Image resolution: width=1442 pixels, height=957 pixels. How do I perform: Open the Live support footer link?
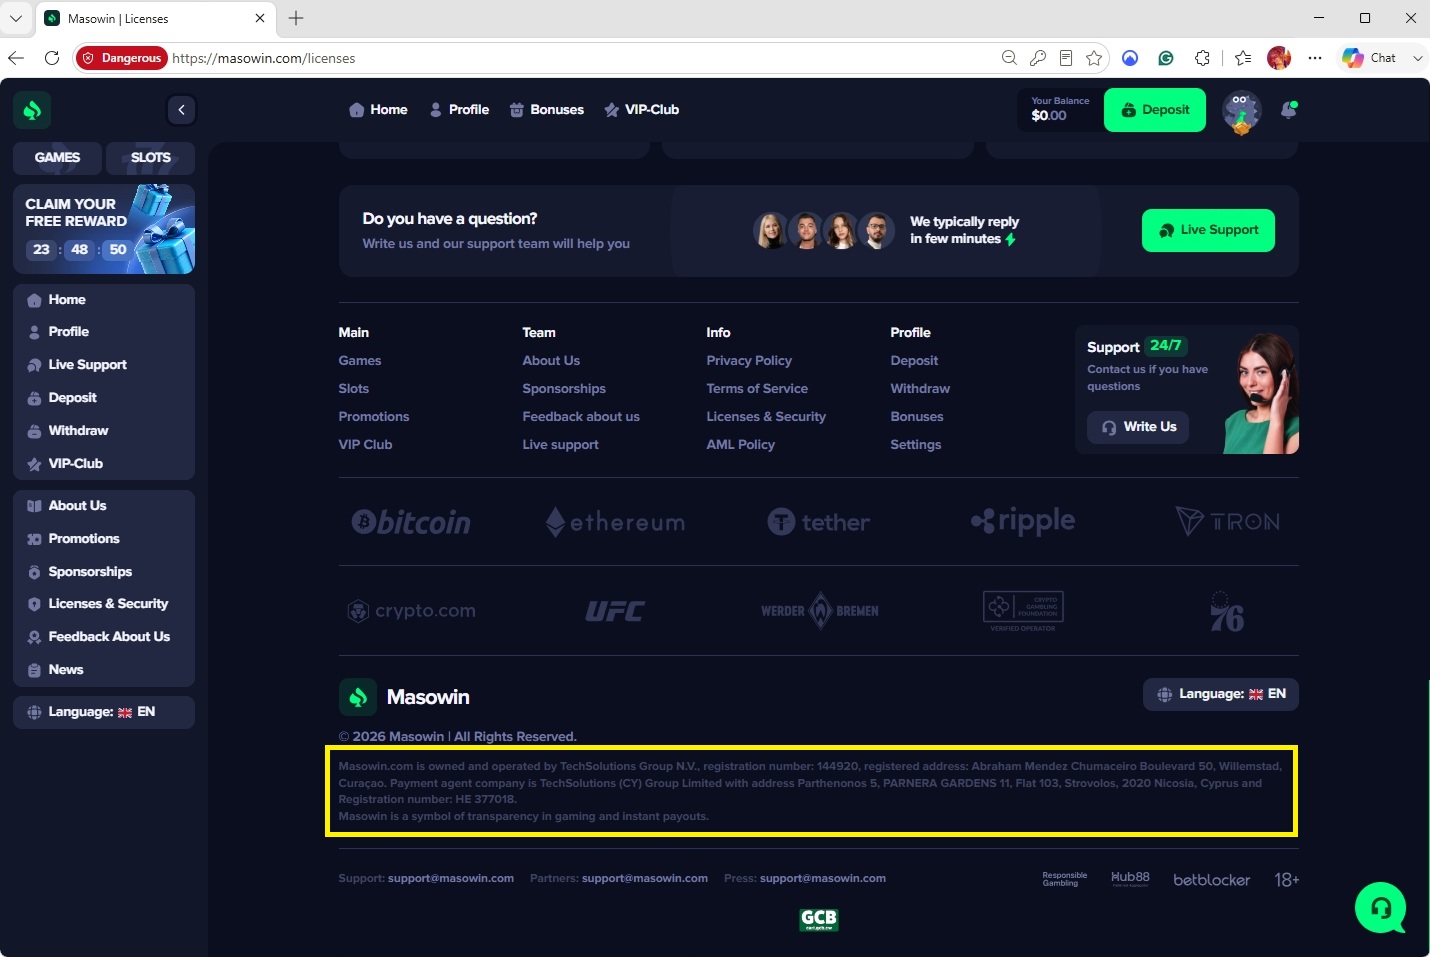(560, 445)
